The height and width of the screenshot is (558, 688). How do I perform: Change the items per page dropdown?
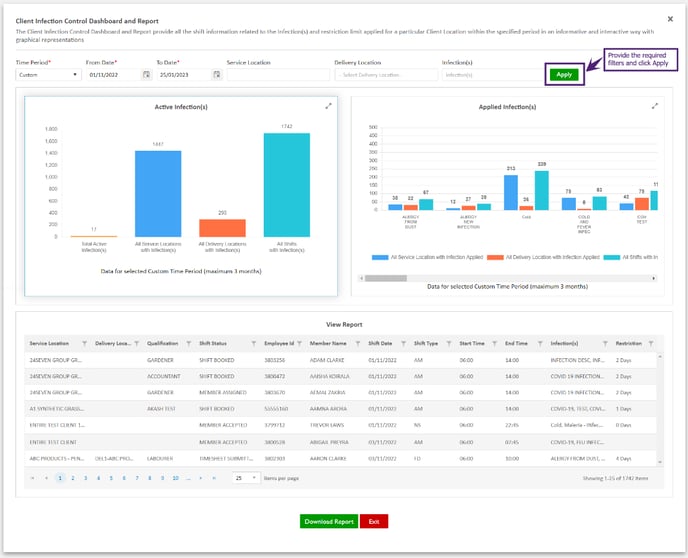[244, 478]
